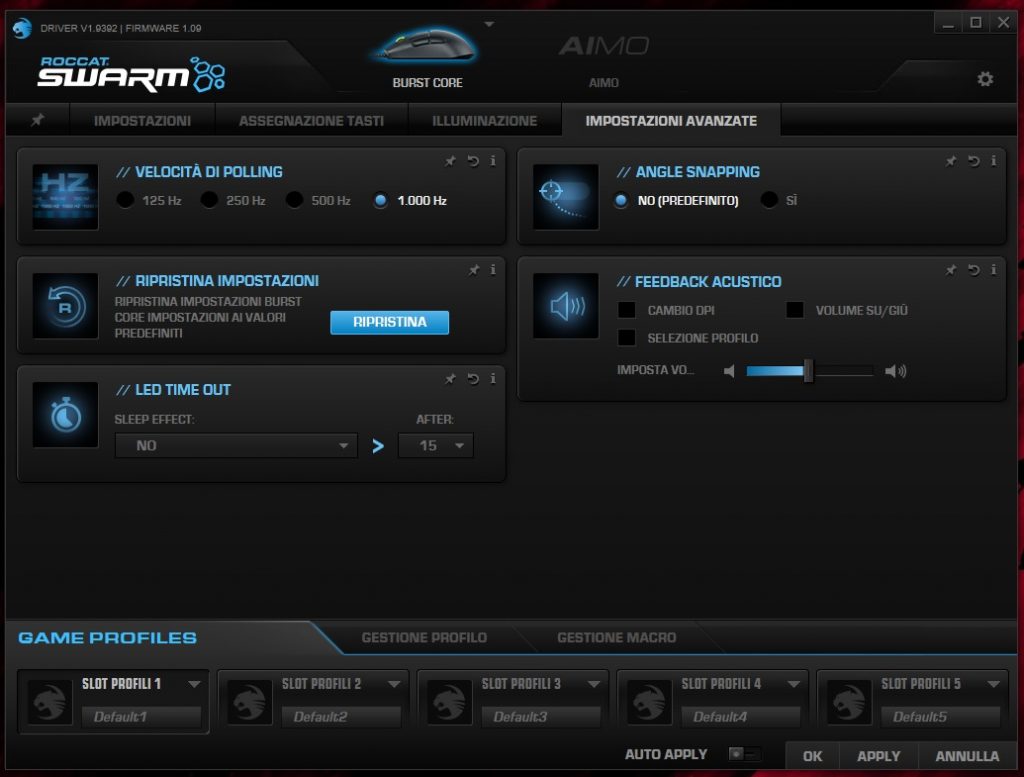Open the settings gear icon
This screenshot has width=1024, height=777.
[x=985, y=79]
